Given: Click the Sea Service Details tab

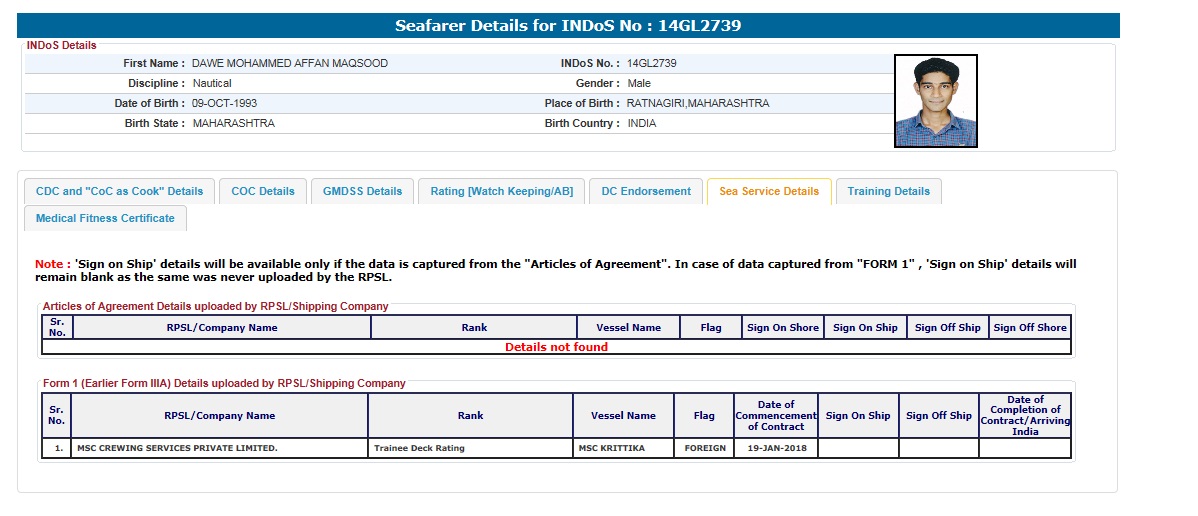Looking at the screenshot, I should tap(768, 191).
